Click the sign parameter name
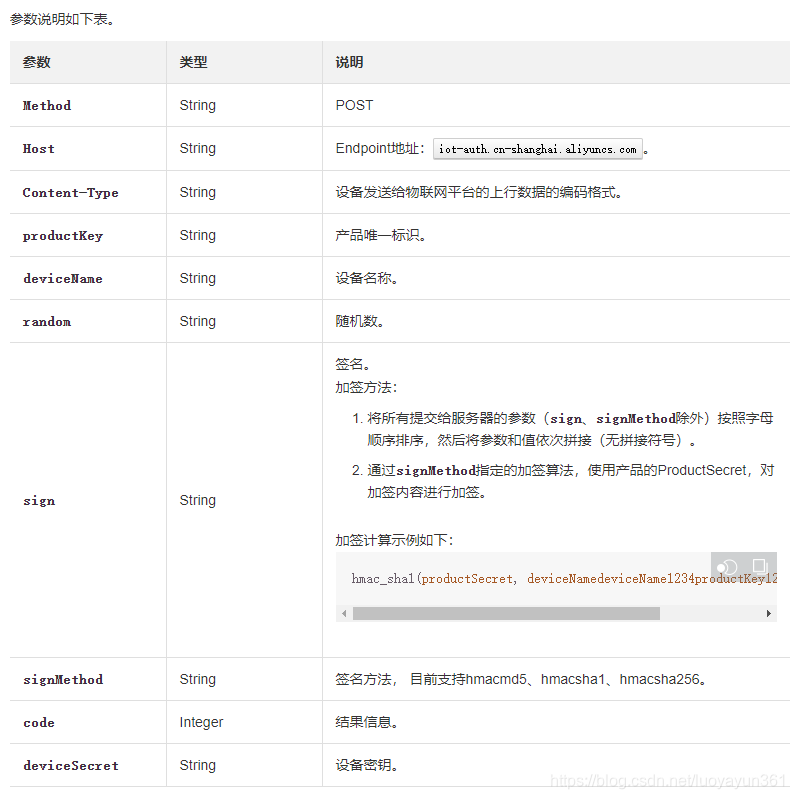 [x=39, y=501]
